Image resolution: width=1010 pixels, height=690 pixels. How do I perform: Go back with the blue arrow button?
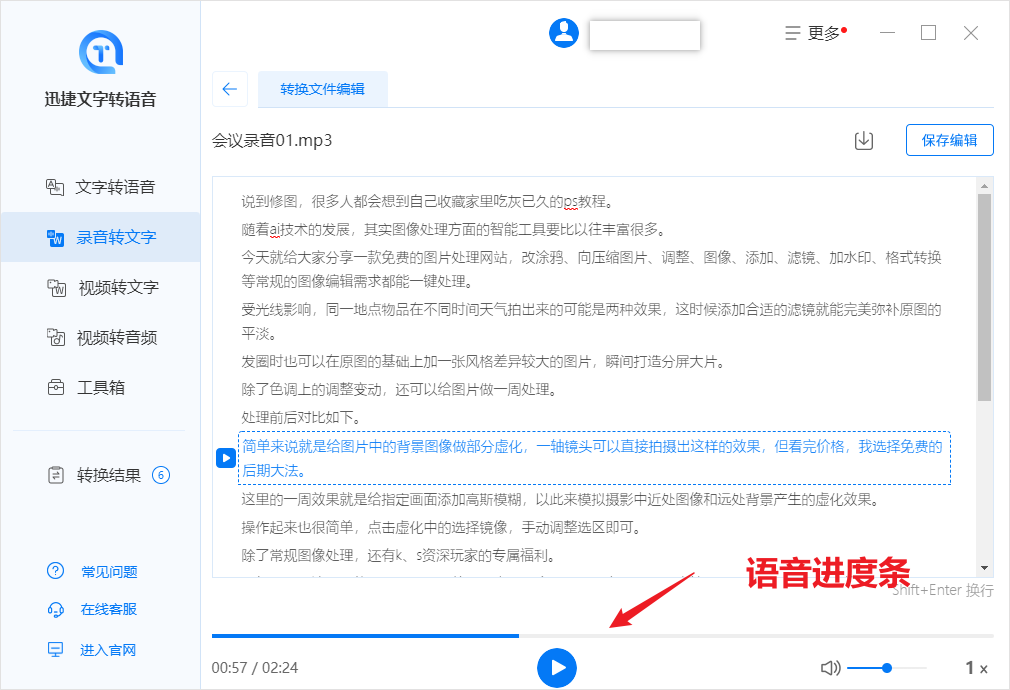(230, 89)
